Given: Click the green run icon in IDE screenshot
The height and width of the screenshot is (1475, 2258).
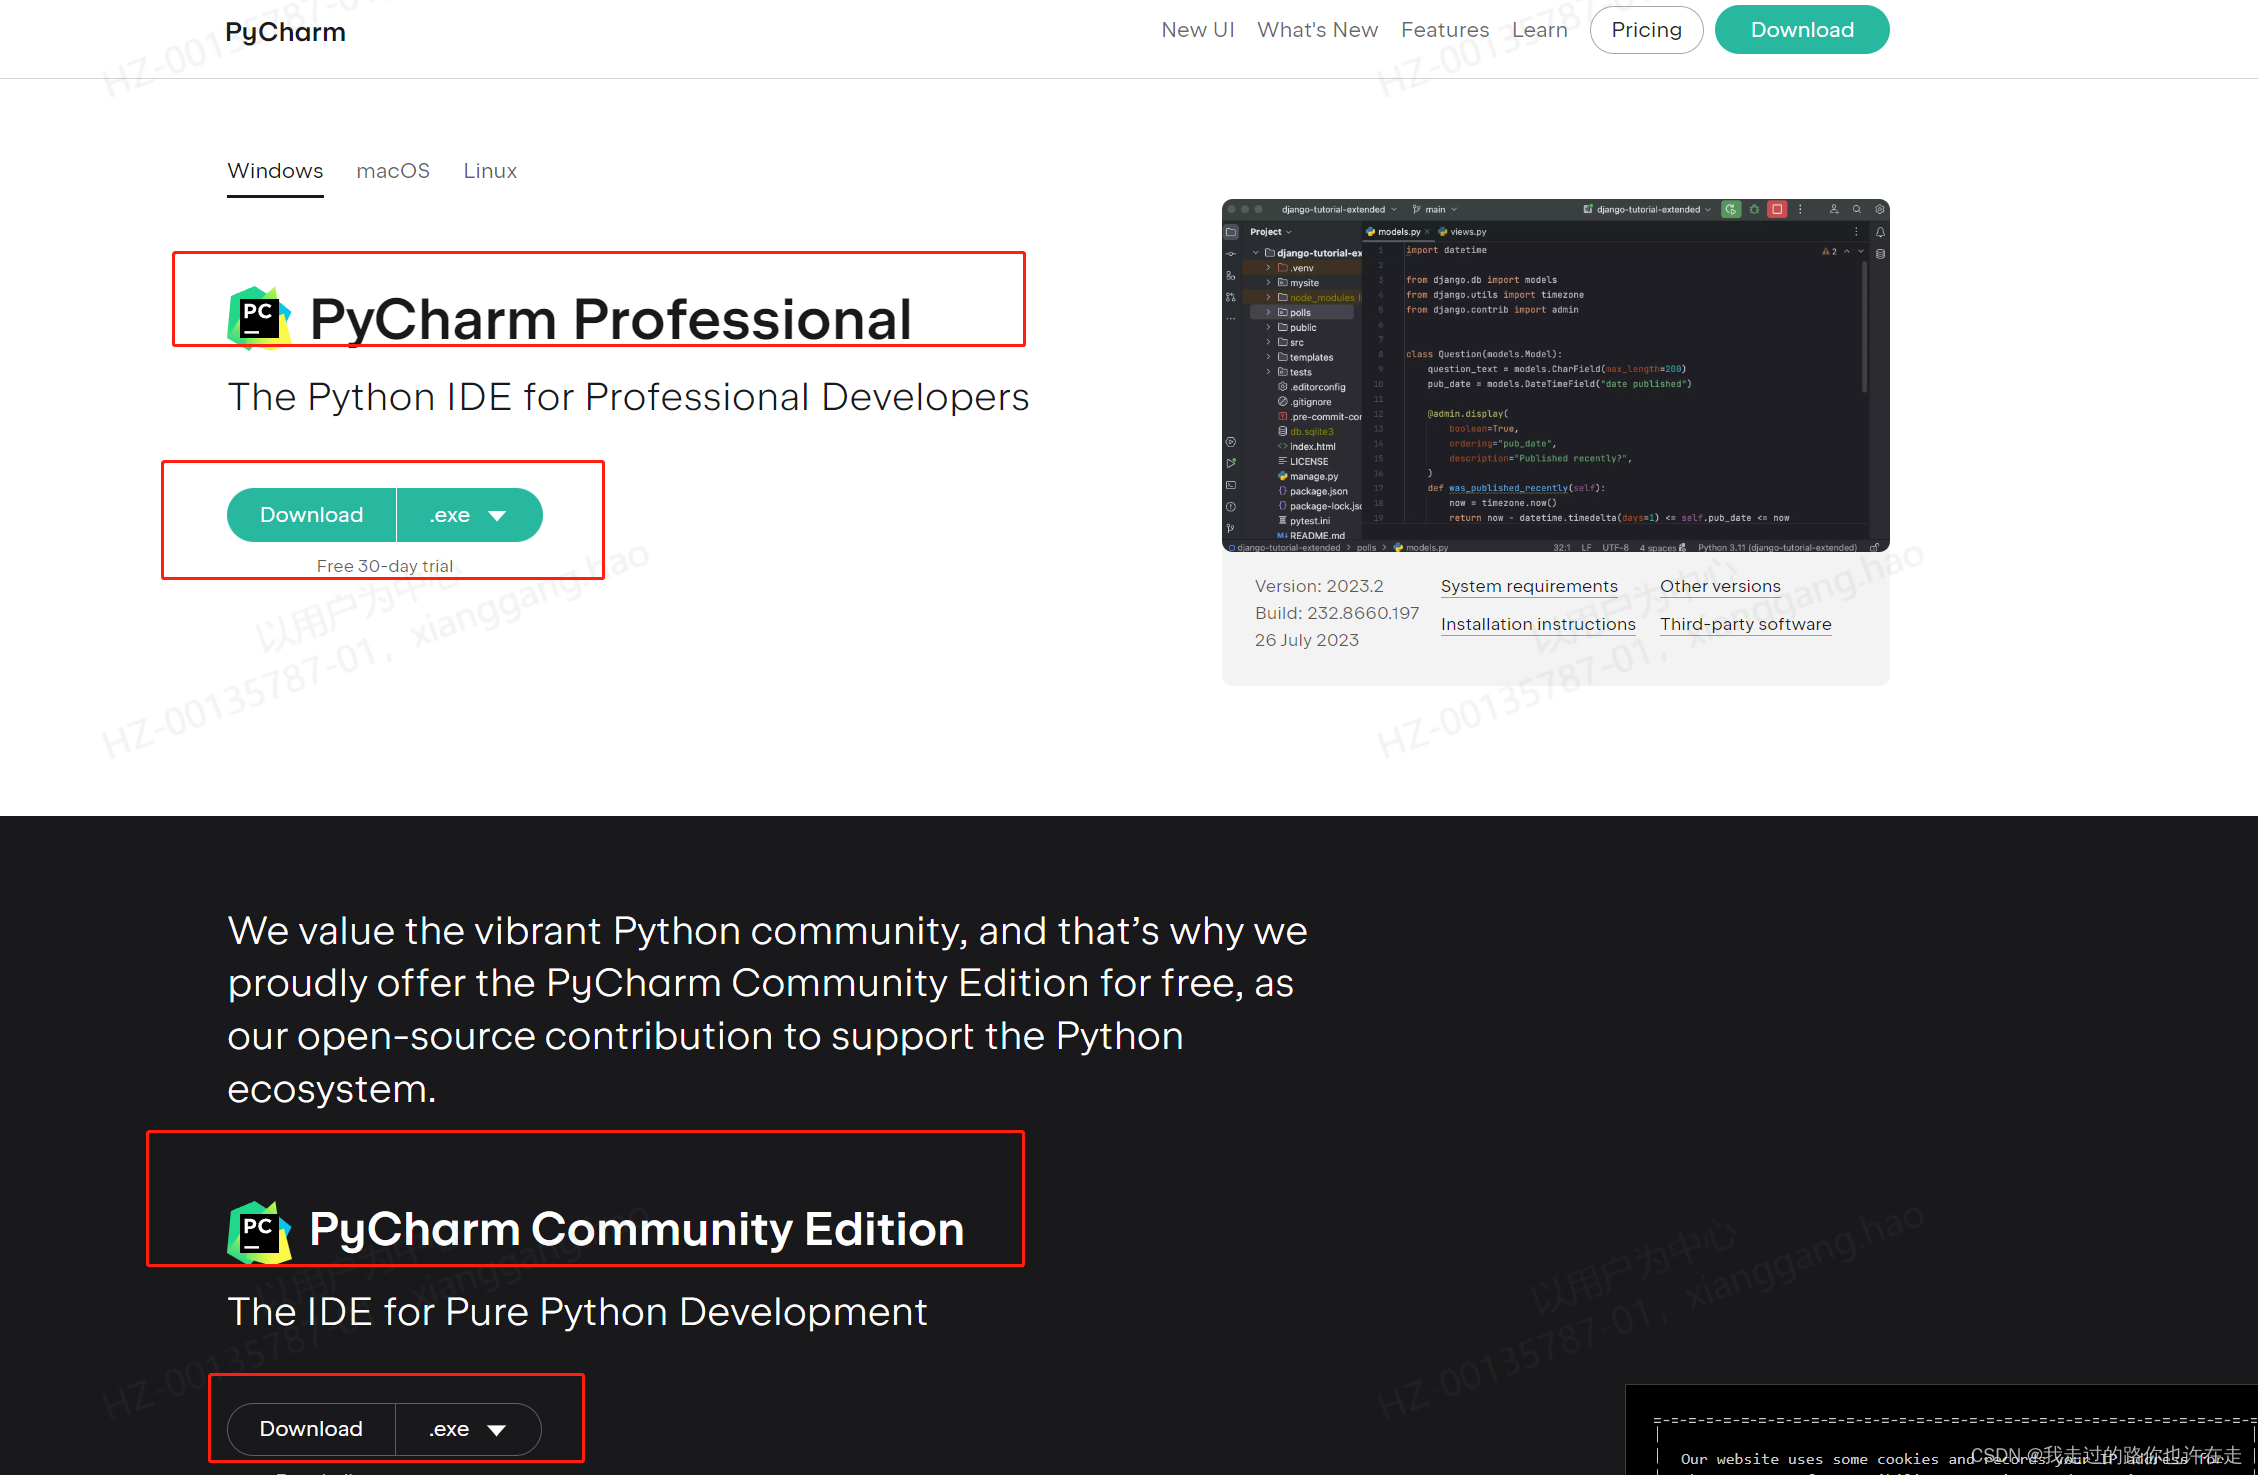Looking at the screenshot, I should pyautogui.click(x=1731, y=209).
